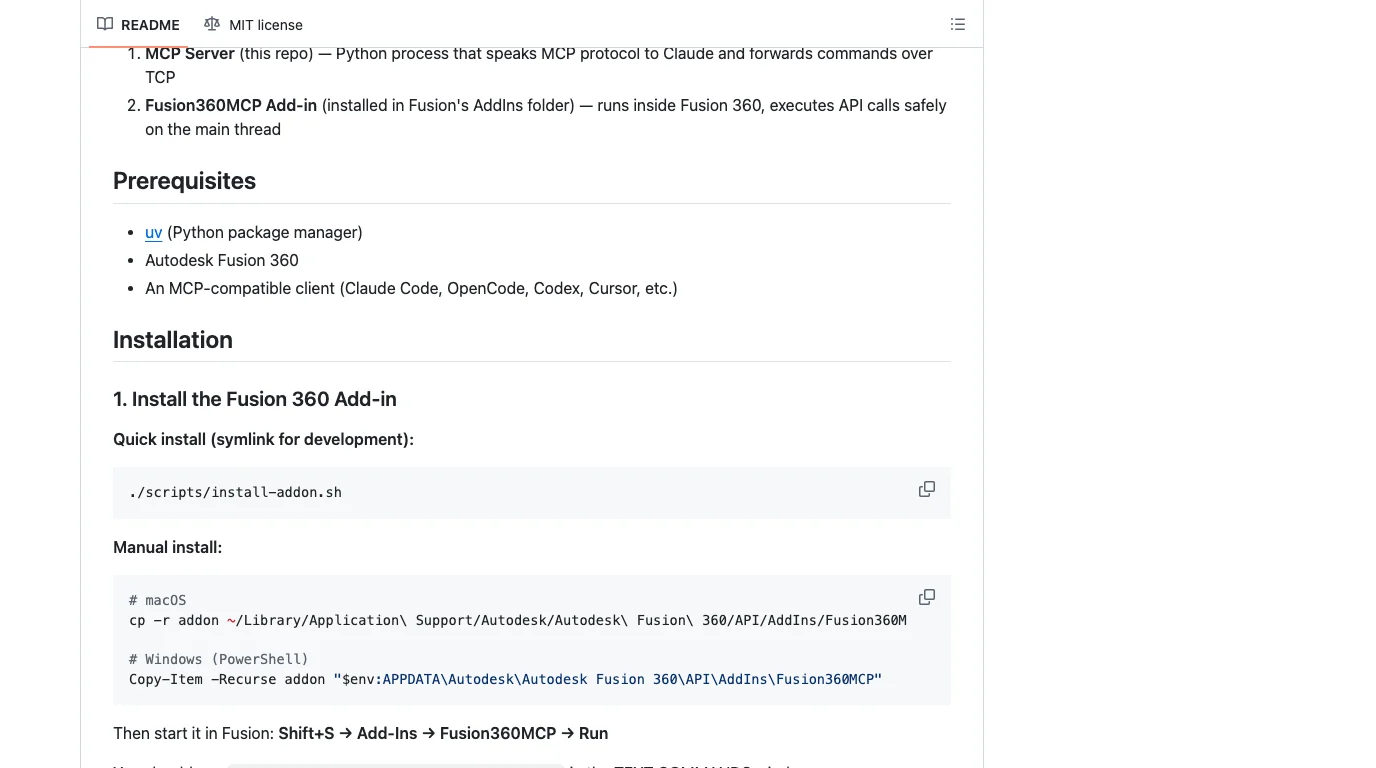
Task: Click the ./scripts/install-addon.sh command text
Action: (x=235, y=492)
